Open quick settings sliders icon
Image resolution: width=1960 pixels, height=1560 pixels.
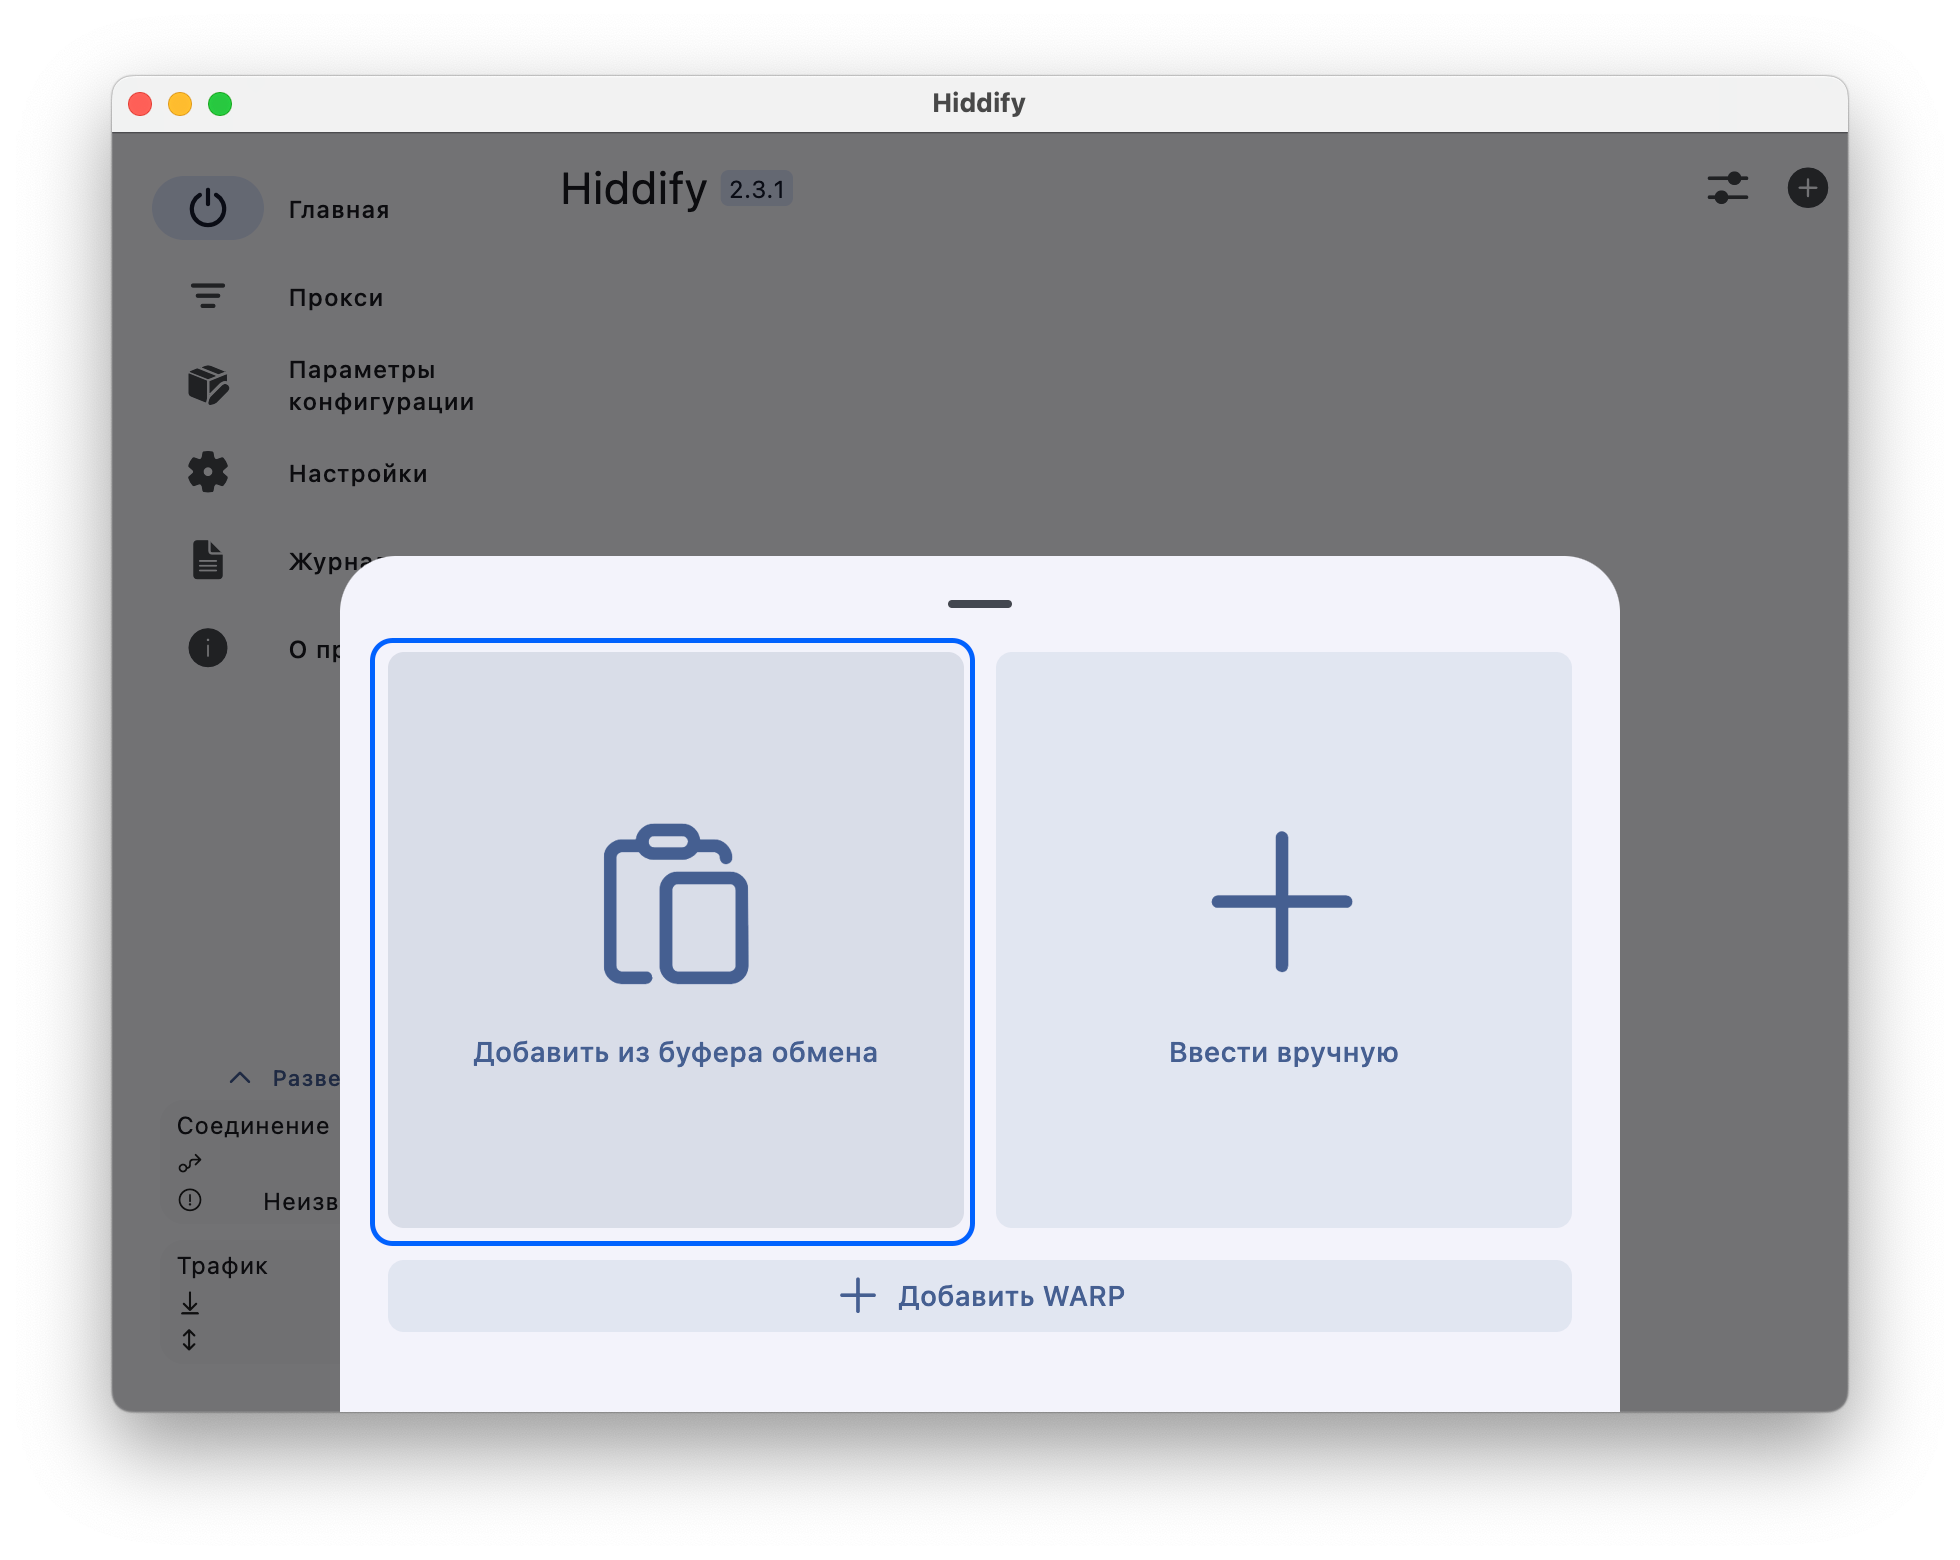pyautogui.click(x=1727, y=188)
